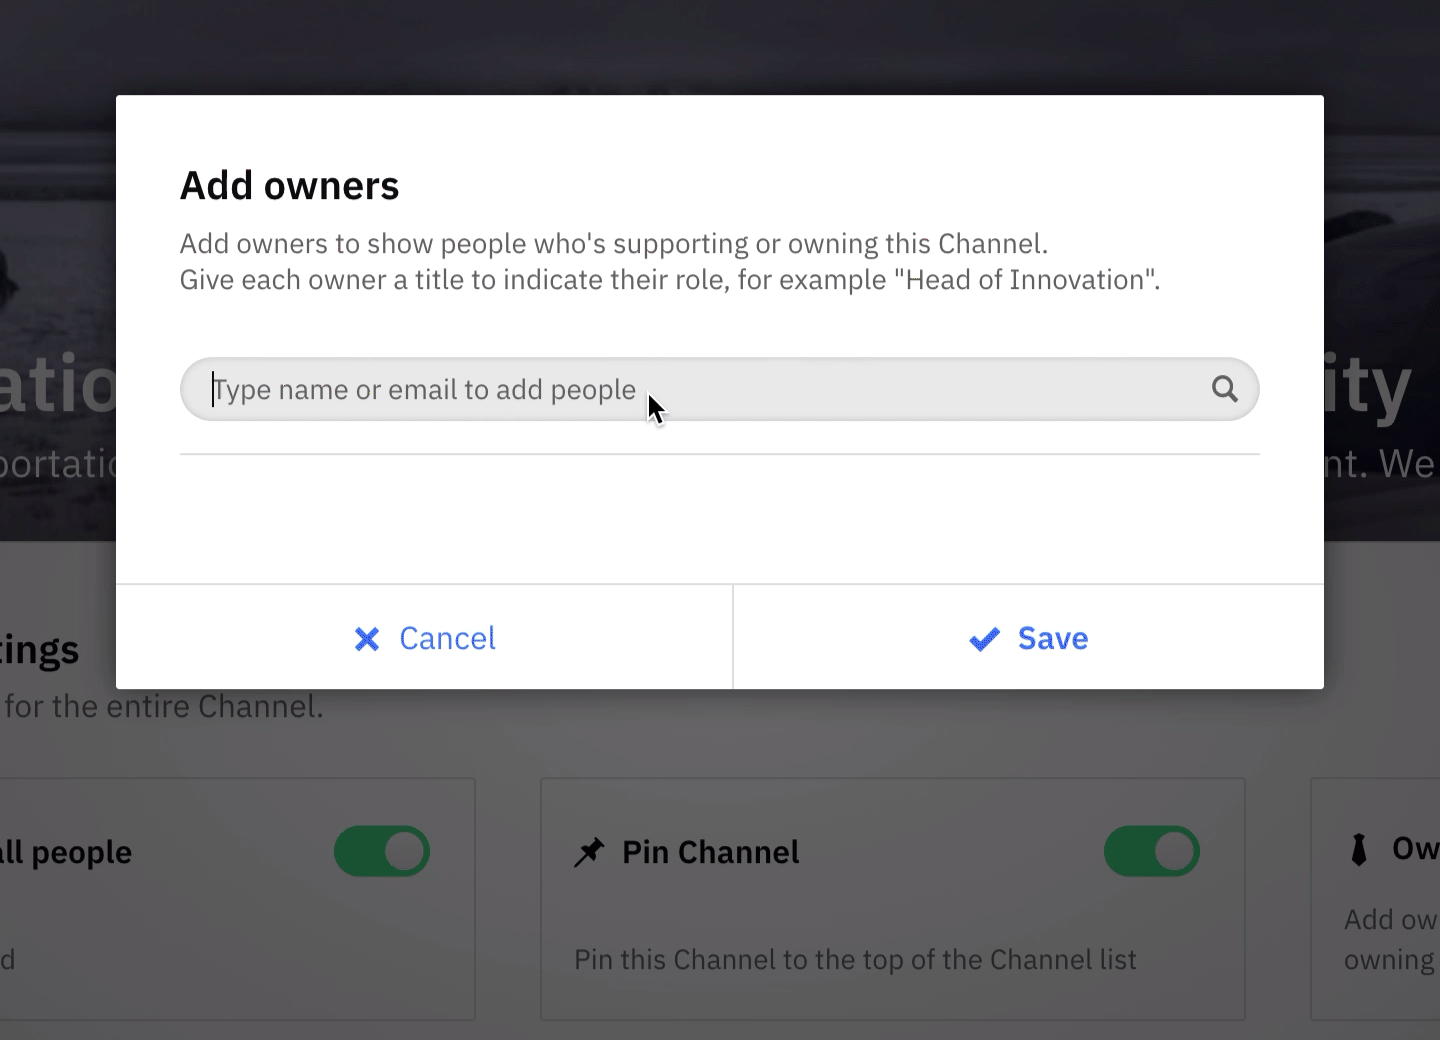This screenshot has width=1440, height=1040.
Task: Click the 'Head of Innovation' example text line
Action: click(670, 280)
